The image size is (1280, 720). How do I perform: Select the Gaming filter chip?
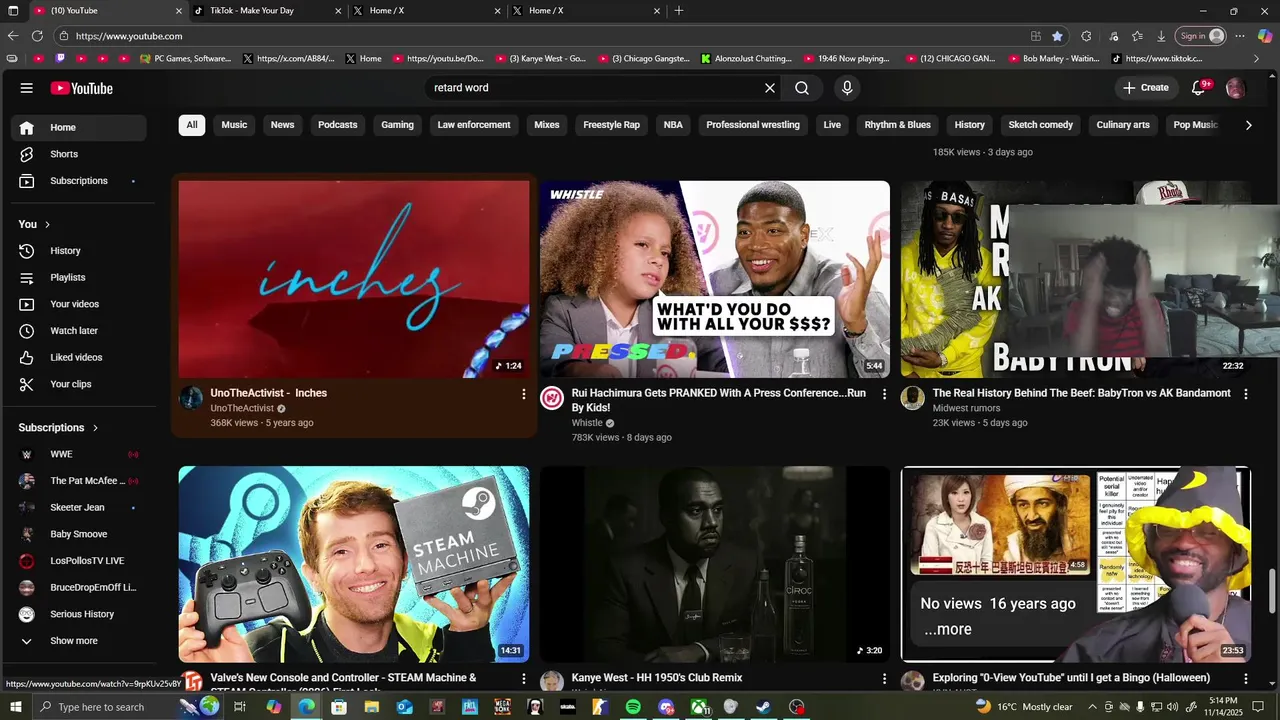tap(397, 125)
